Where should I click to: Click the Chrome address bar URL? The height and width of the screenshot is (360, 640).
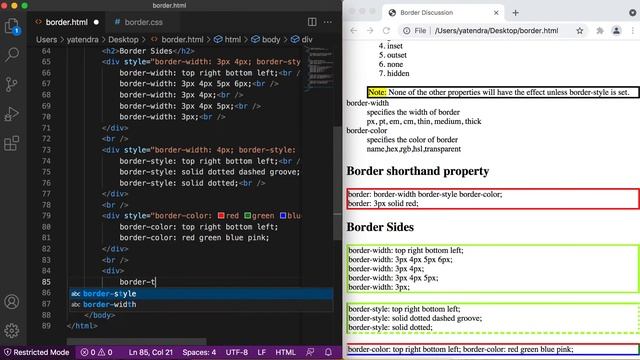[496, 31]
